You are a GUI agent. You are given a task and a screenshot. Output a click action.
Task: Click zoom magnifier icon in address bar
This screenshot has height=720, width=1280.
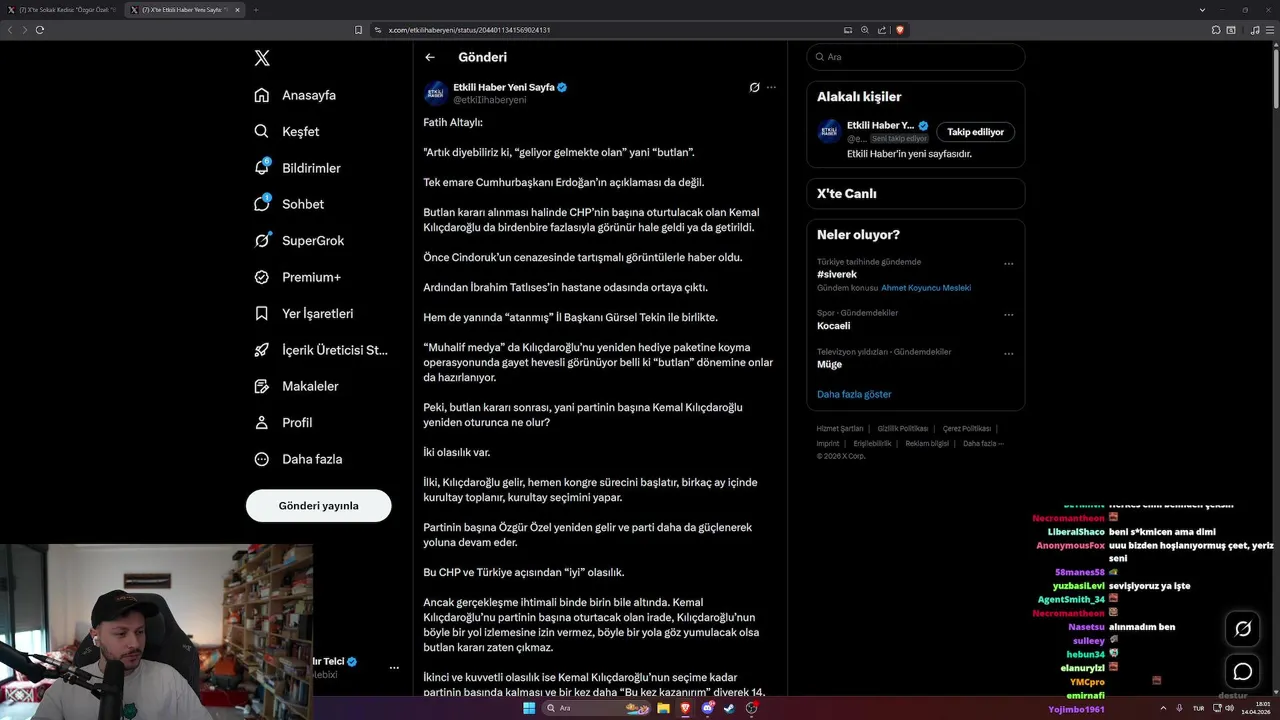864,30
